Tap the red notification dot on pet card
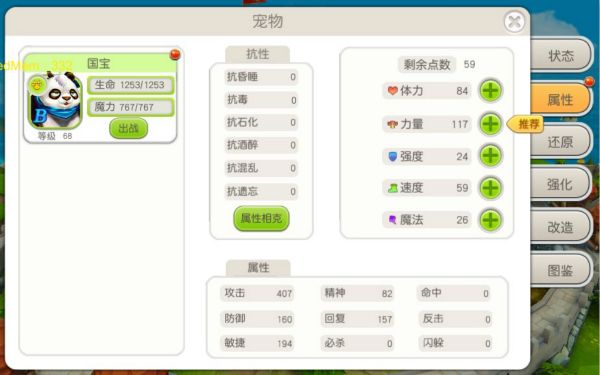Image resolution: width=600 pixels, height=375 pixels. [x=175, y=55]
